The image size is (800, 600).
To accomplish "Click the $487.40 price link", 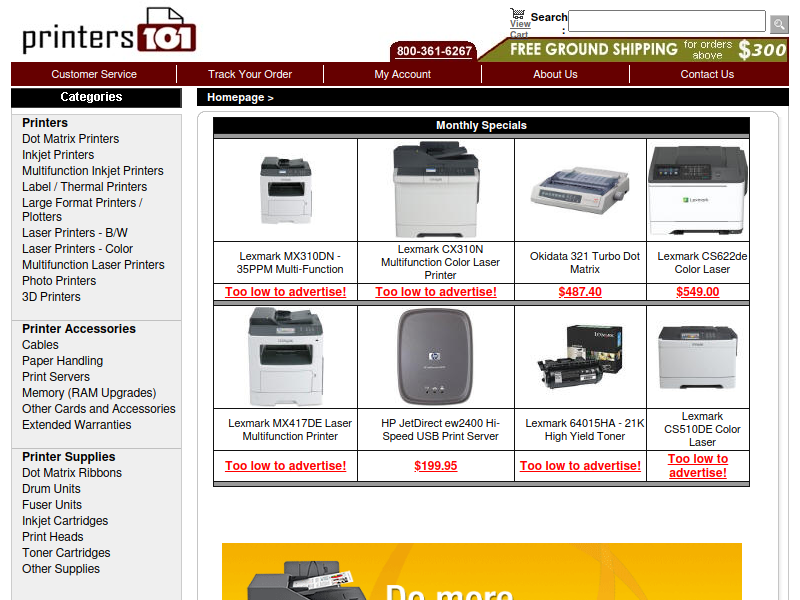I will tap(580, 292).
